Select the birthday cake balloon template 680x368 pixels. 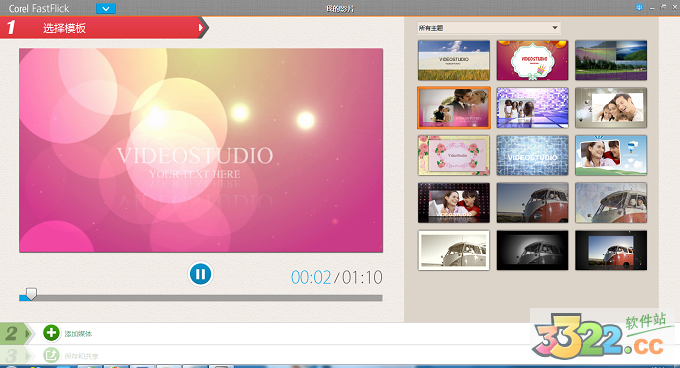532,60
